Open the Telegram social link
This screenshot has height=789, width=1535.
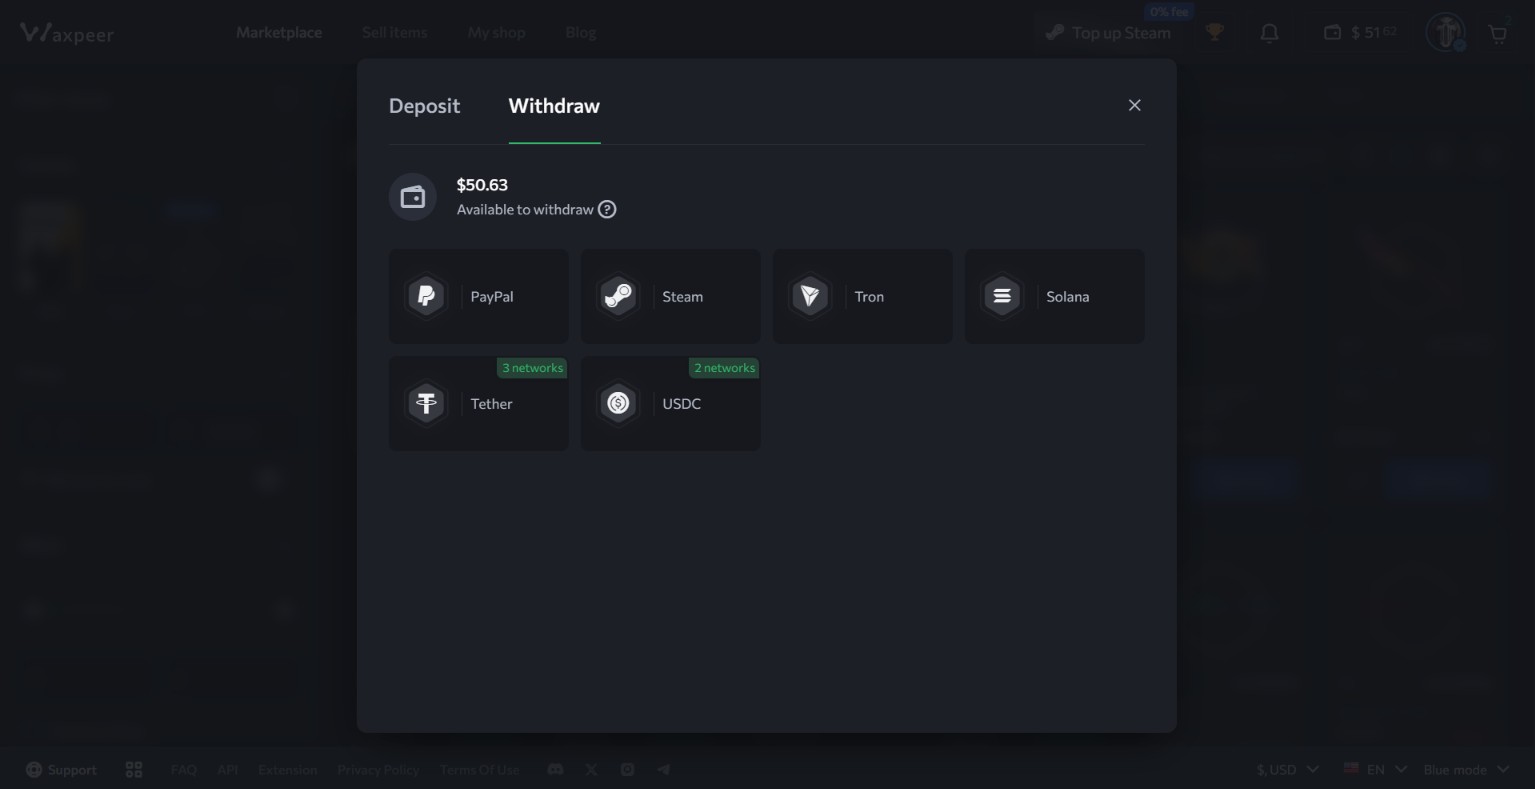click(663, 769)
